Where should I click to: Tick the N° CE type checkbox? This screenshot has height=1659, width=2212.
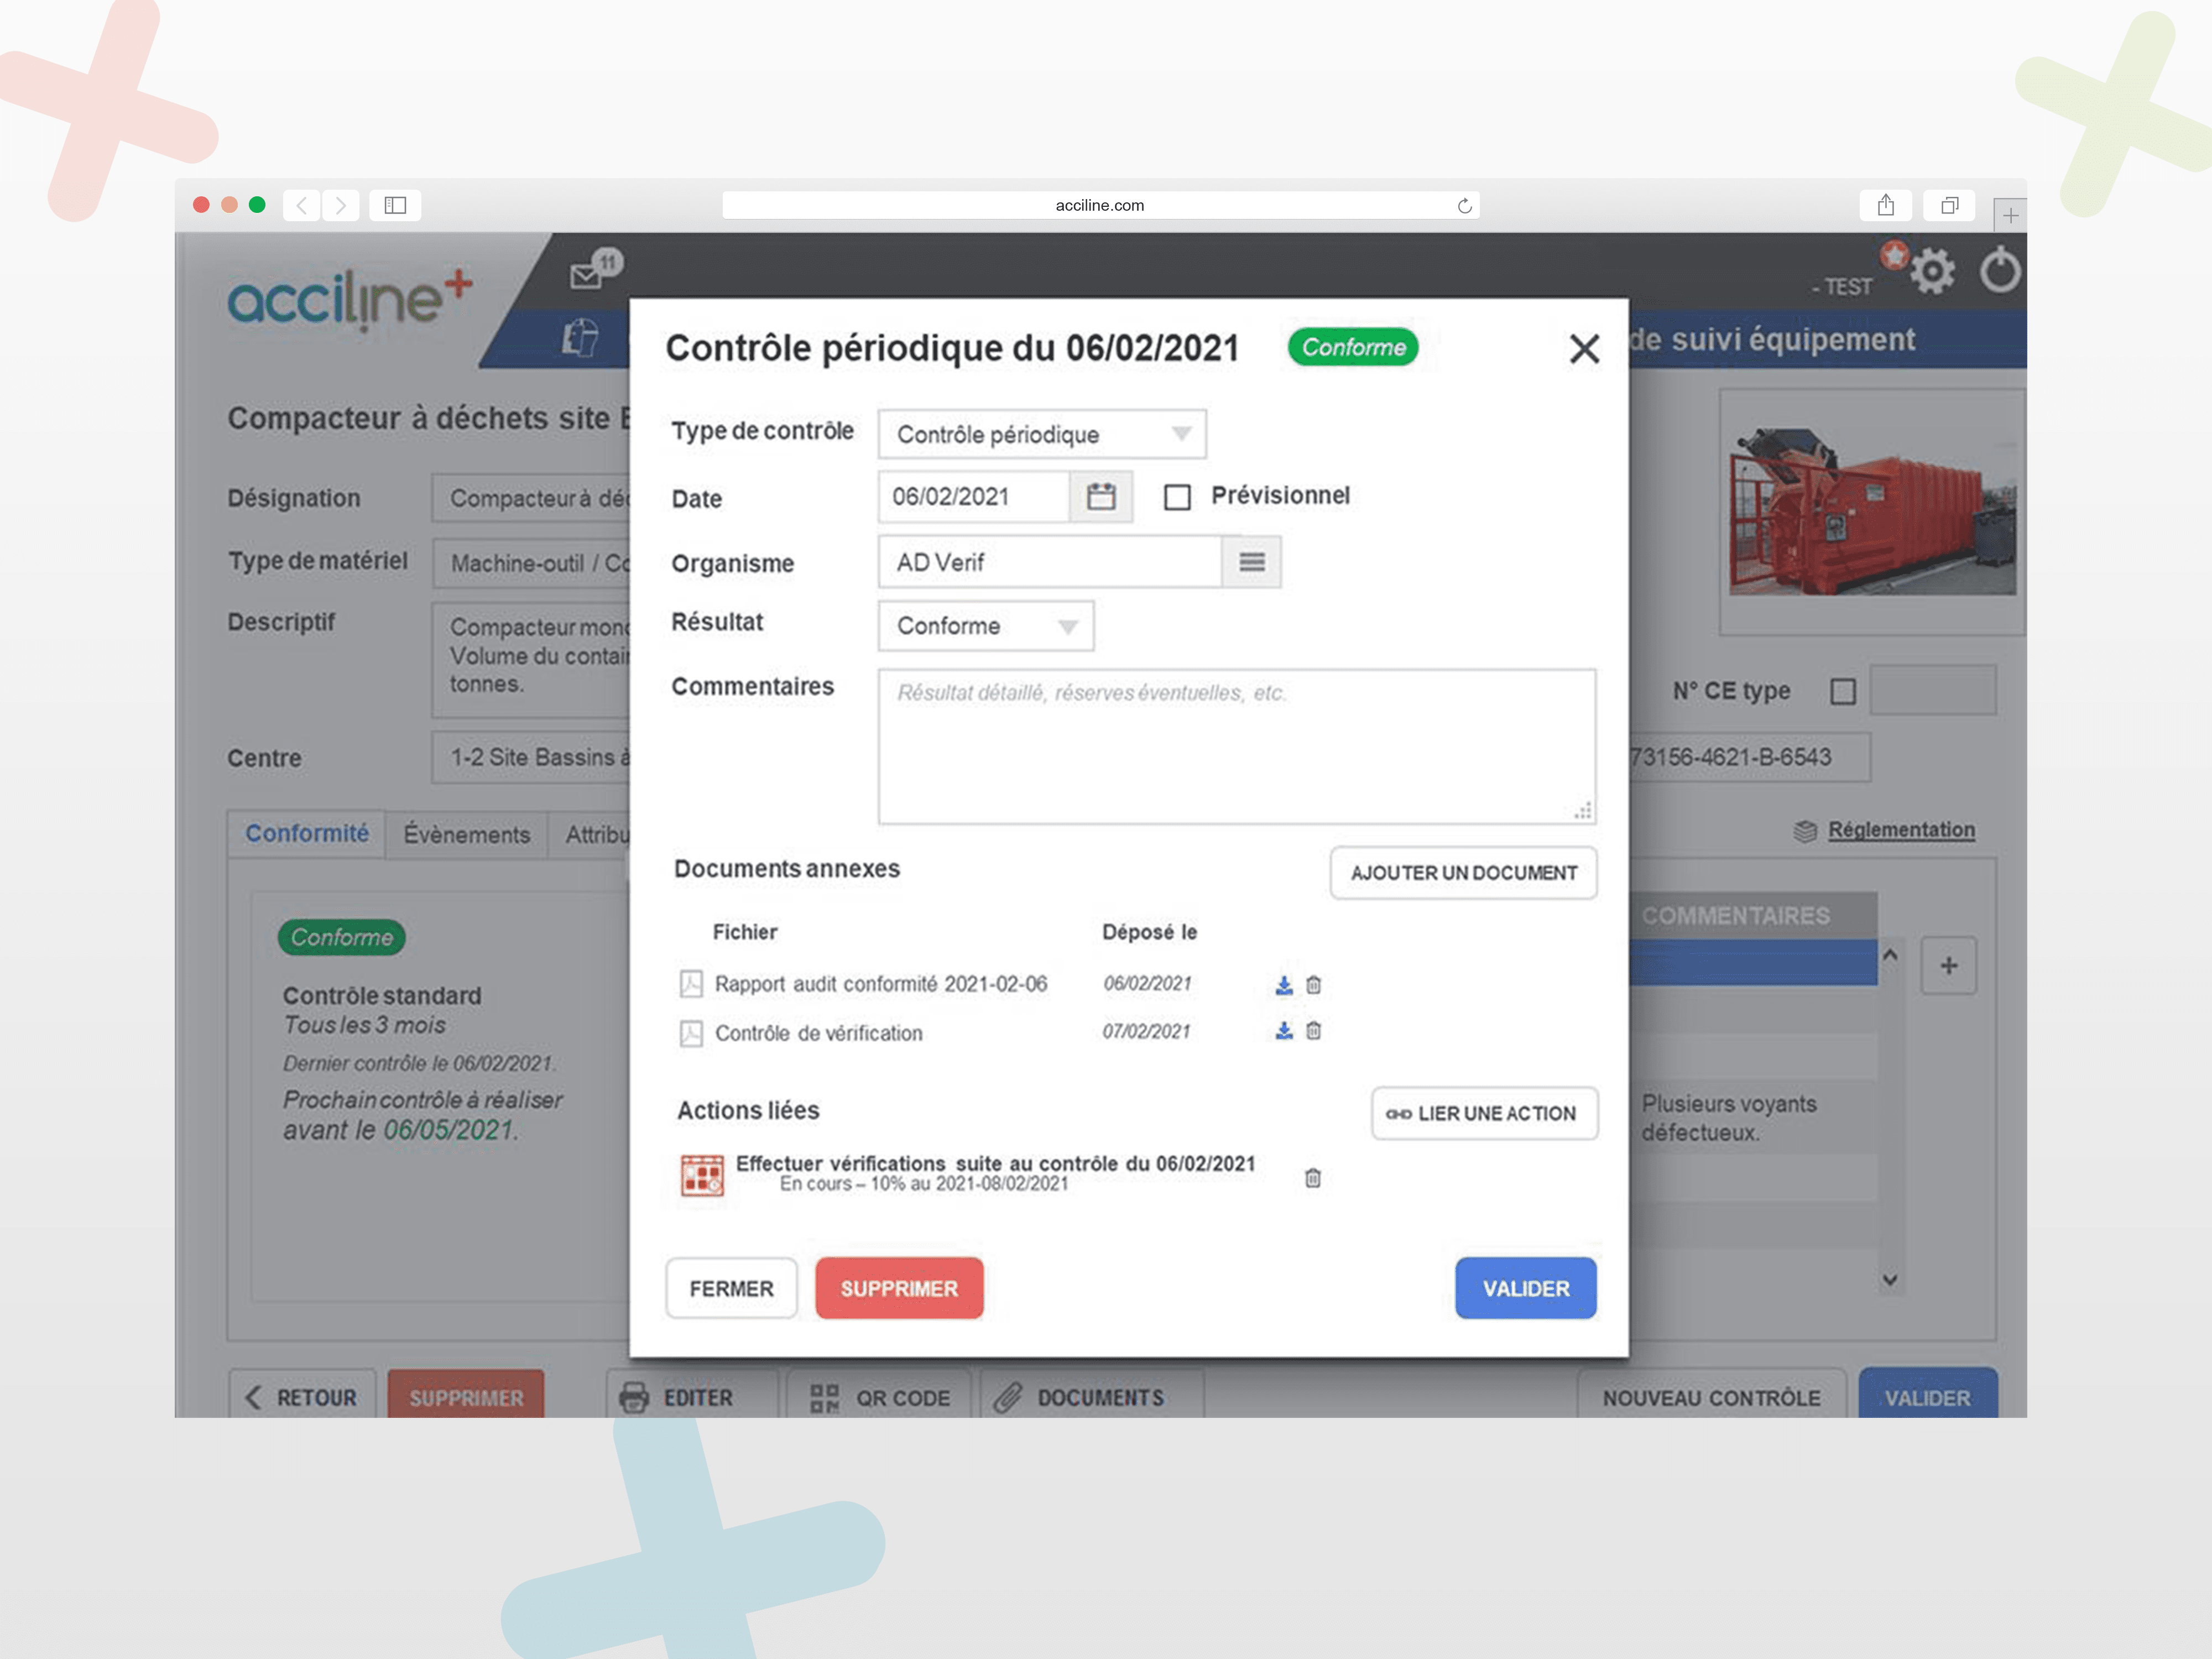coord(1843,691)
